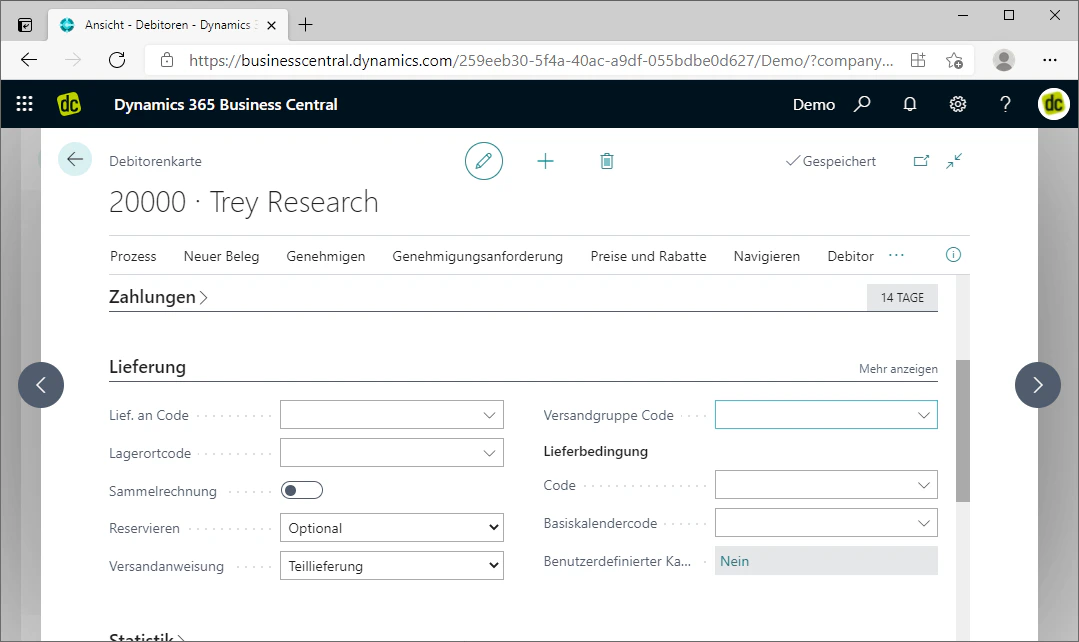Click the back arrow on Debitorenkarte

click(x=74, y=160)
